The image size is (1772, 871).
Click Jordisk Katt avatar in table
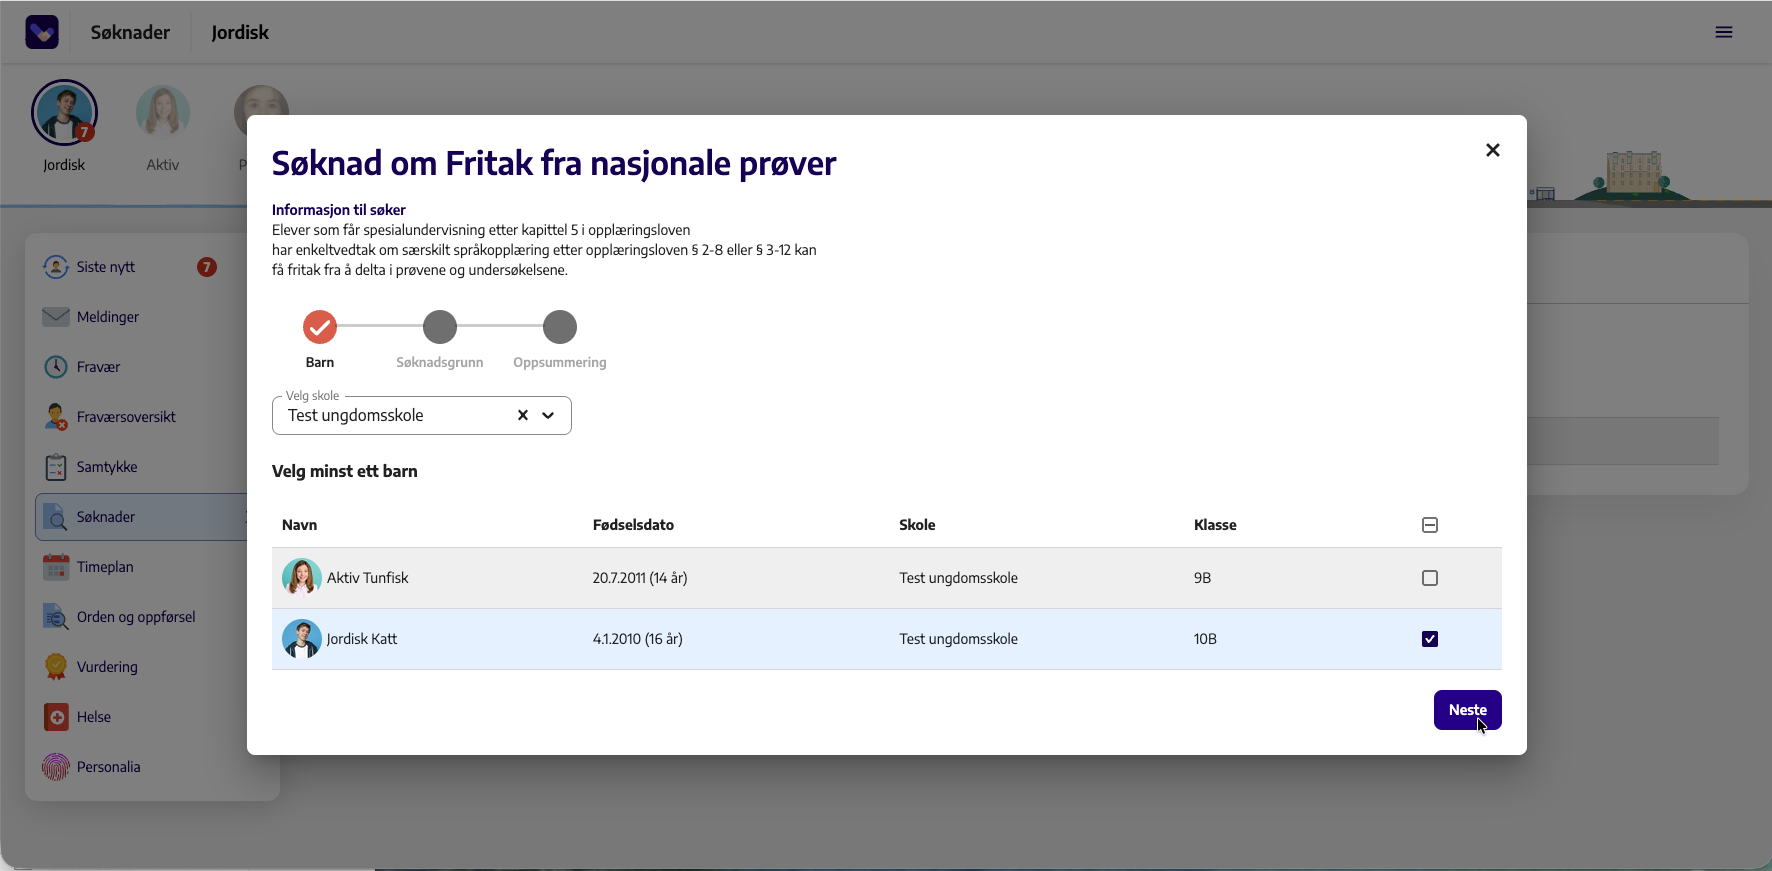click(x=301, y=639)
